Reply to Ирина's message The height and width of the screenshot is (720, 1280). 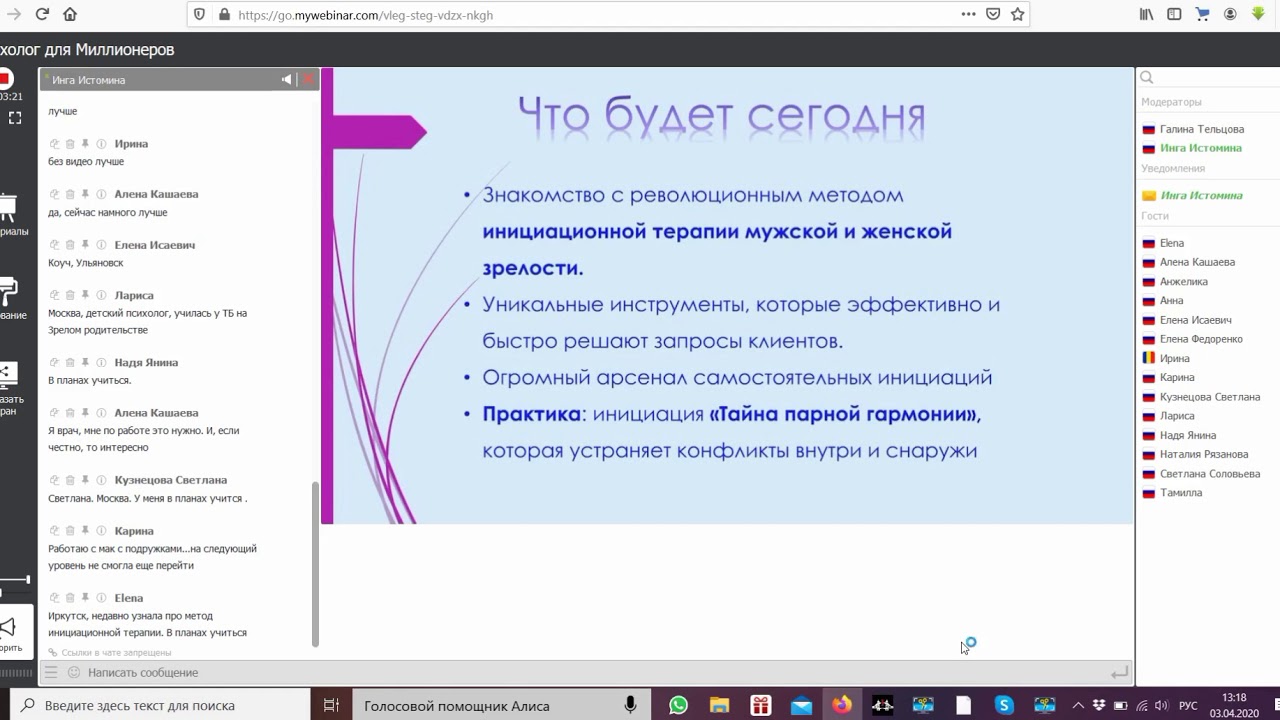55,144
